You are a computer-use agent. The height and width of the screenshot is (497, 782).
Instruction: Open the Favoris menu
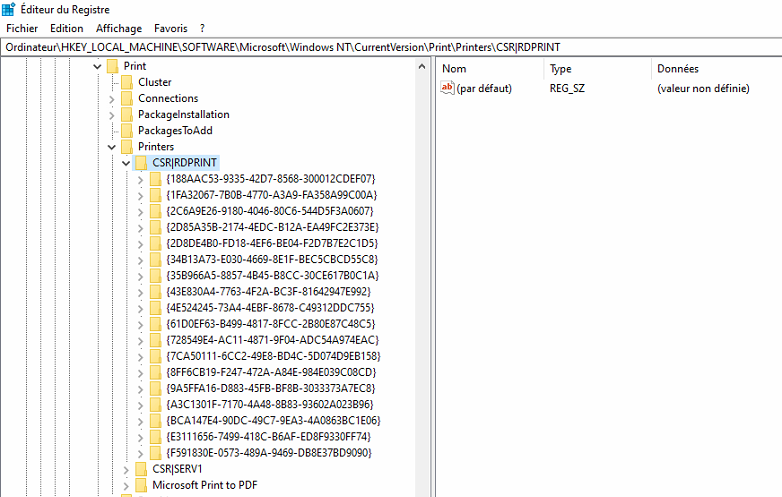(x=170, y=28)
